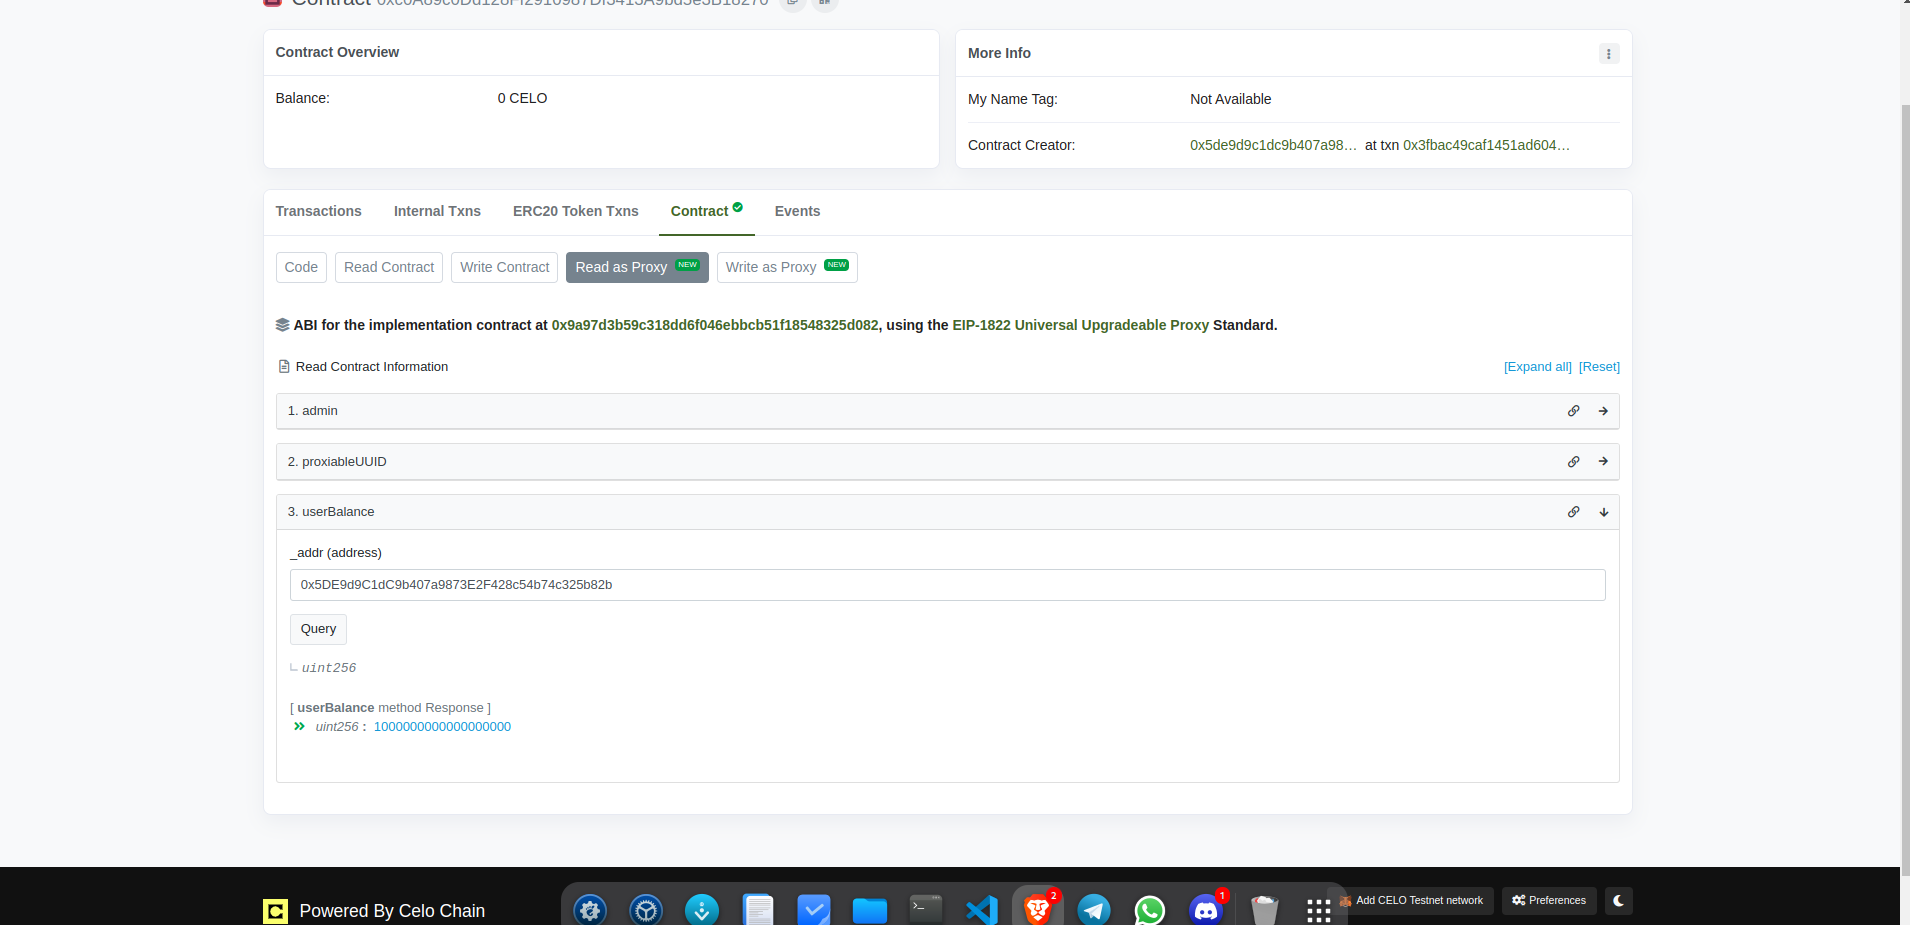The width and height of the screenshot is (1910, 925).
Task: Switch to Brave browser in the dock
Action: pyautogui.click(x=1038, y=909)
